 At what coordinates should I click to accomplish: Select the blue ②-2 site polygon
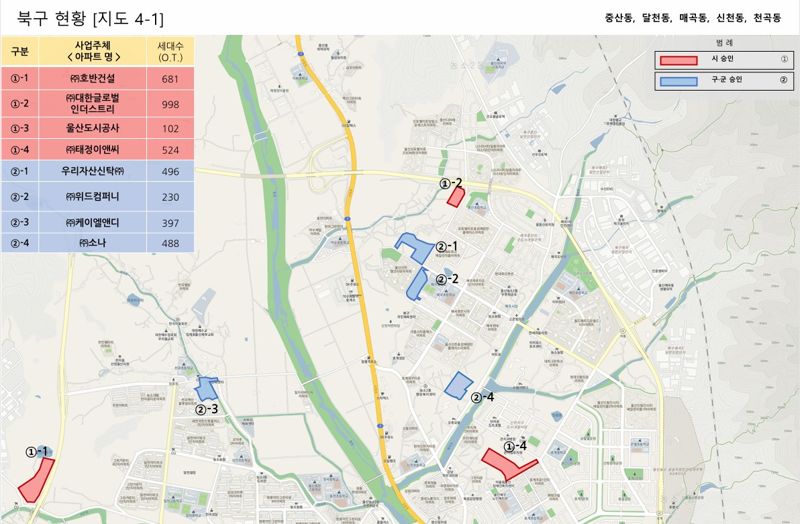click(416, 284)
